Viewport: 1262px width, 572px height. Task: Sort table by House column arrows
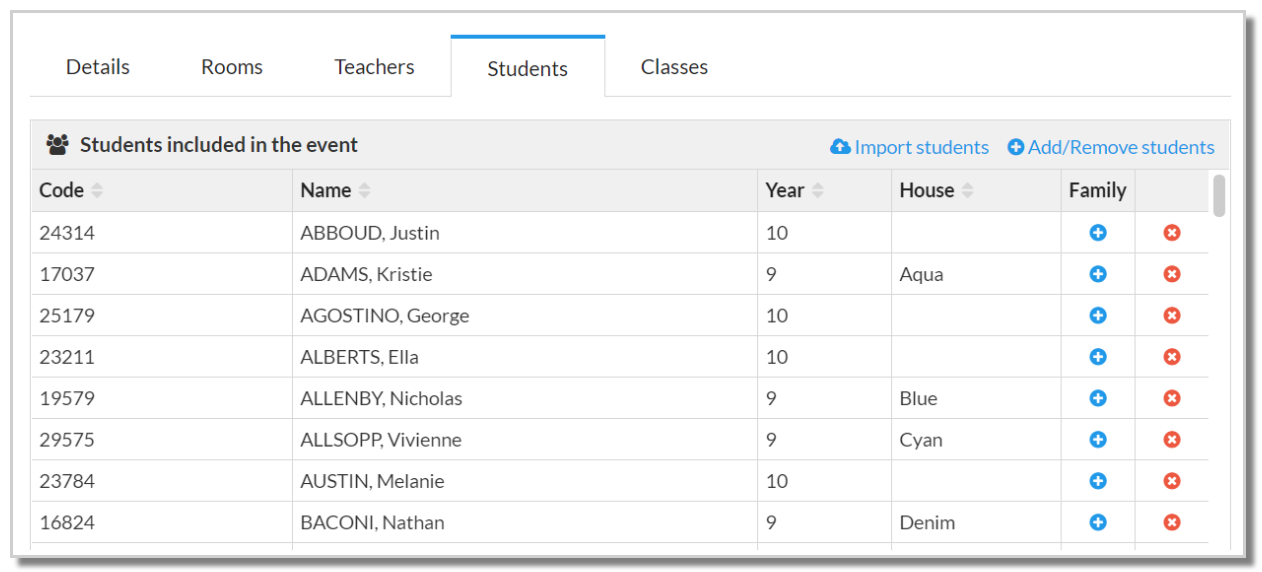point(967,191)
